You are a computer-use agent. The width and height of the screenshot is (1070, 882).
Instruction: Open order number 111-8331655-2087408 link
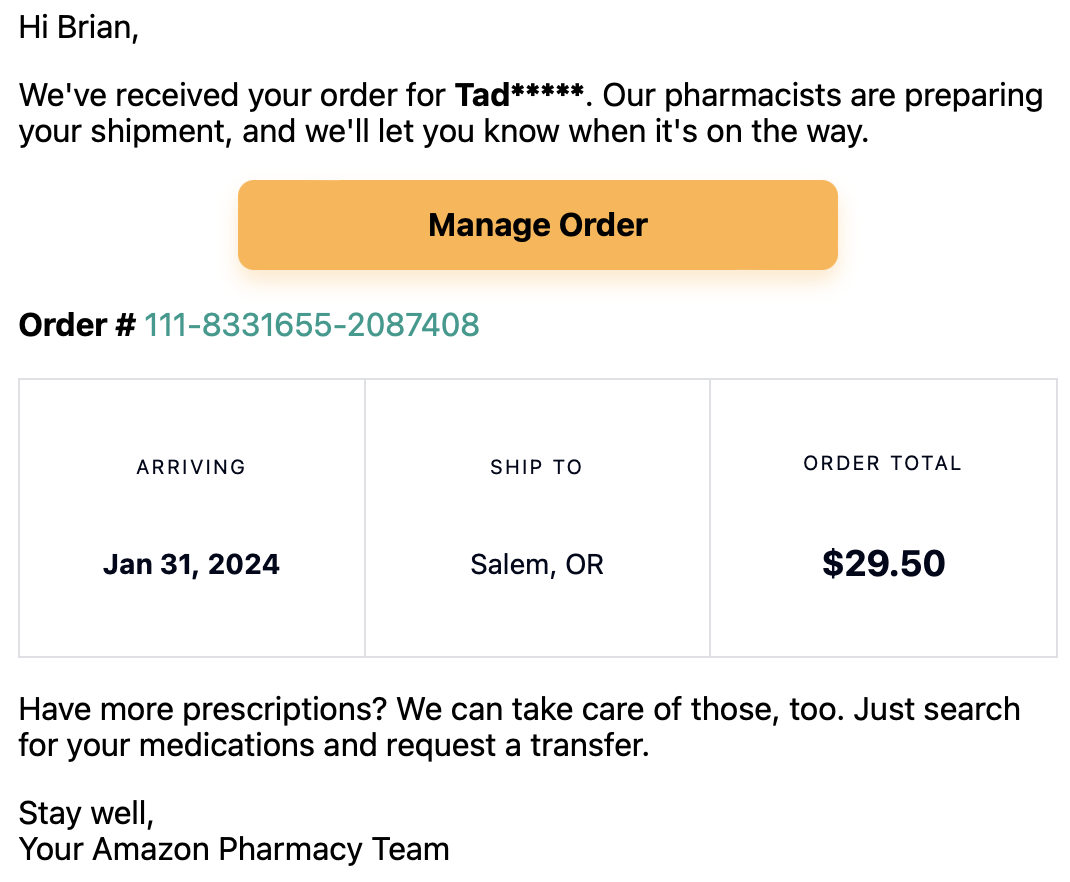point(312,325)
